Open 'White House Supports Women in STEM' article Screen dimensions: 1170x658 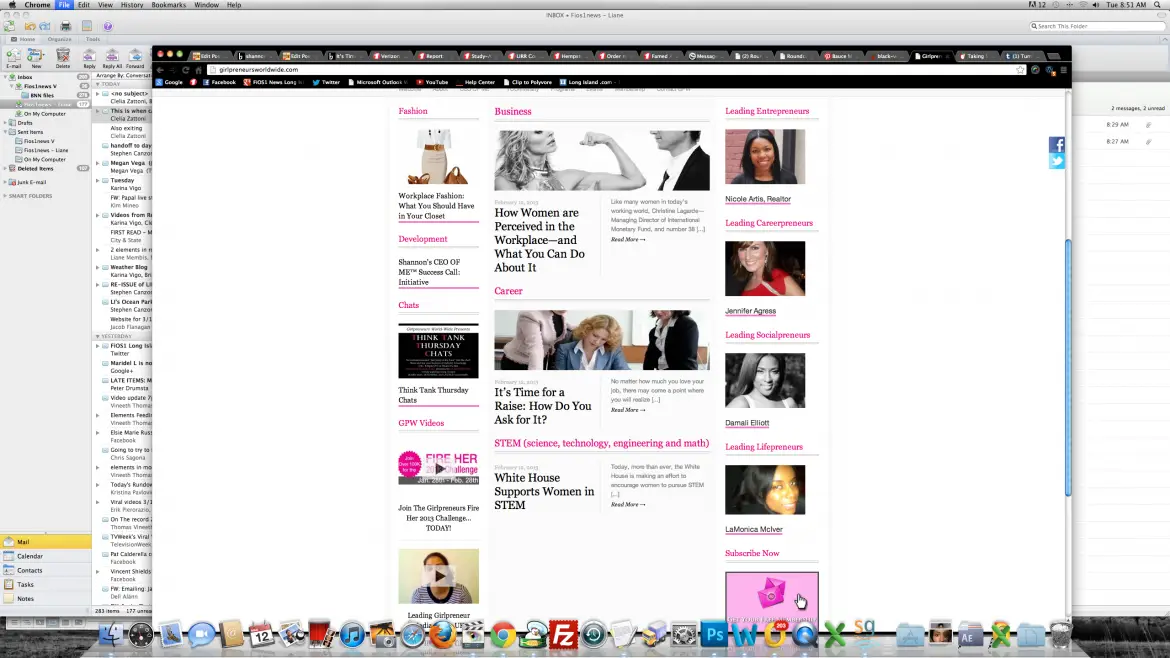[x=544, y=492]
